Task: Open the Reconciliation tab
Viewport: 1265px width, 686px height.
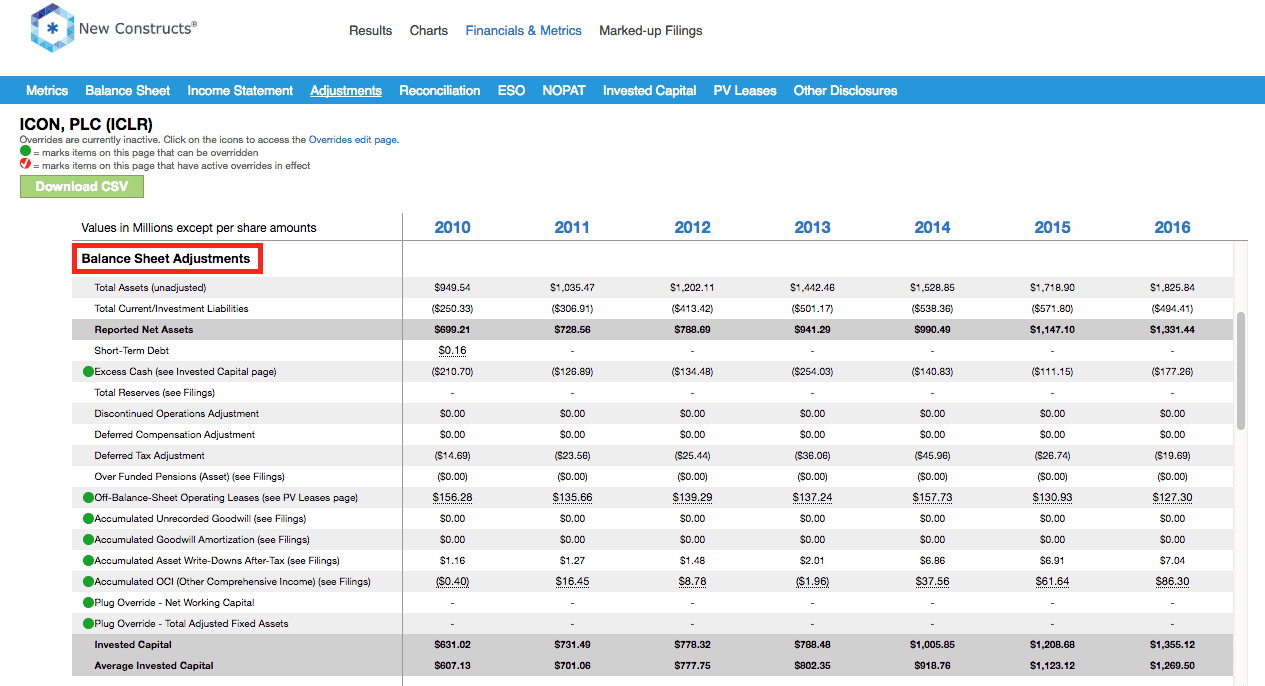Action: click(x=440, y=90)
